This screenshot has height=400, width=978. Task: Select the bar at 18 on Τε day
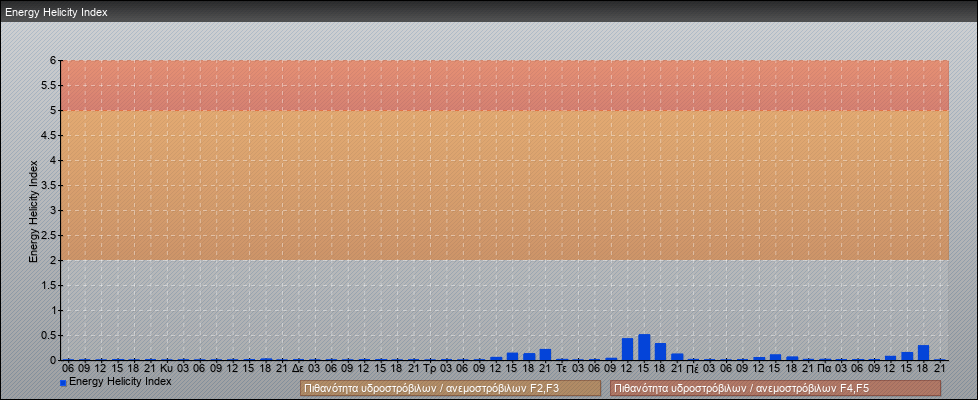[x=661, y=352]
